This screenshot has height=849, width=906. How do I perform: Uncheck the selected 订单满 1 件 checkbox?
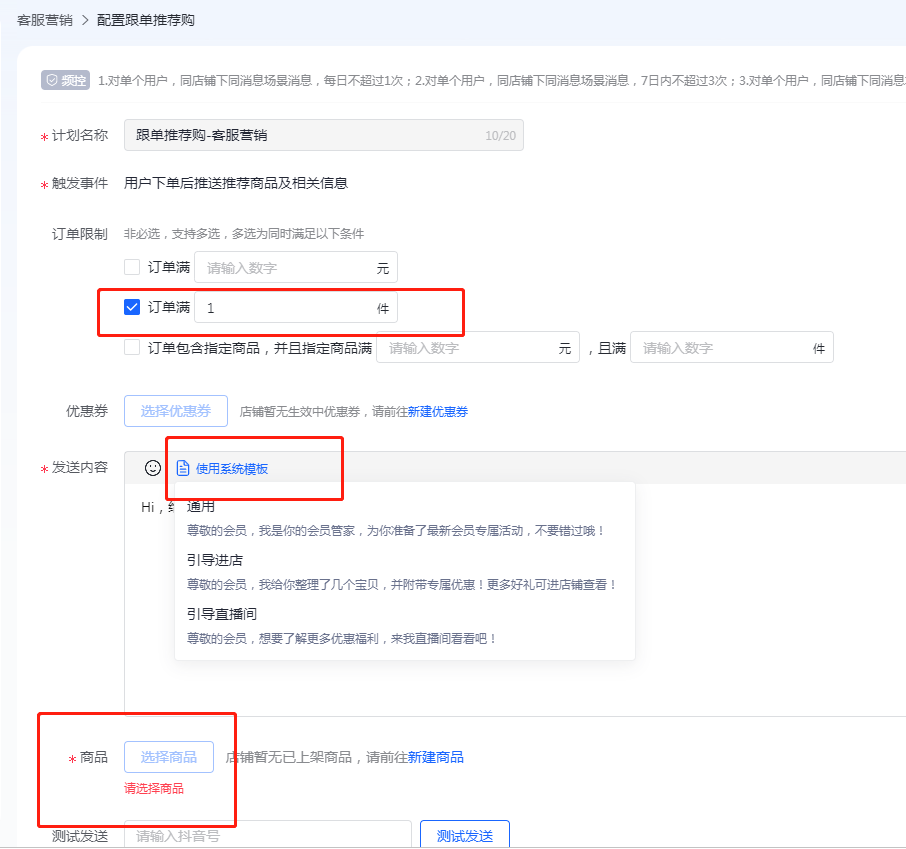coord(130,307)
